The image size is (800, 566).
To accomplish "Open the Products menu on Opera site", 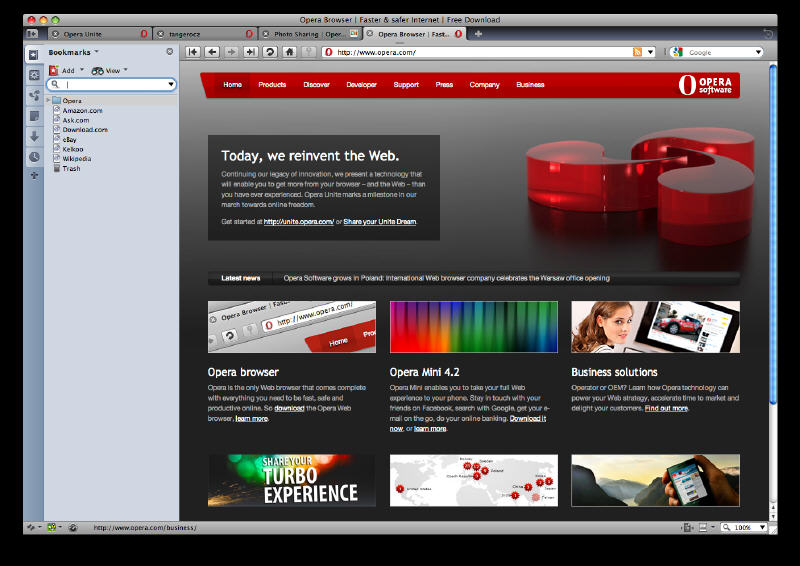I will coord(272,85).
